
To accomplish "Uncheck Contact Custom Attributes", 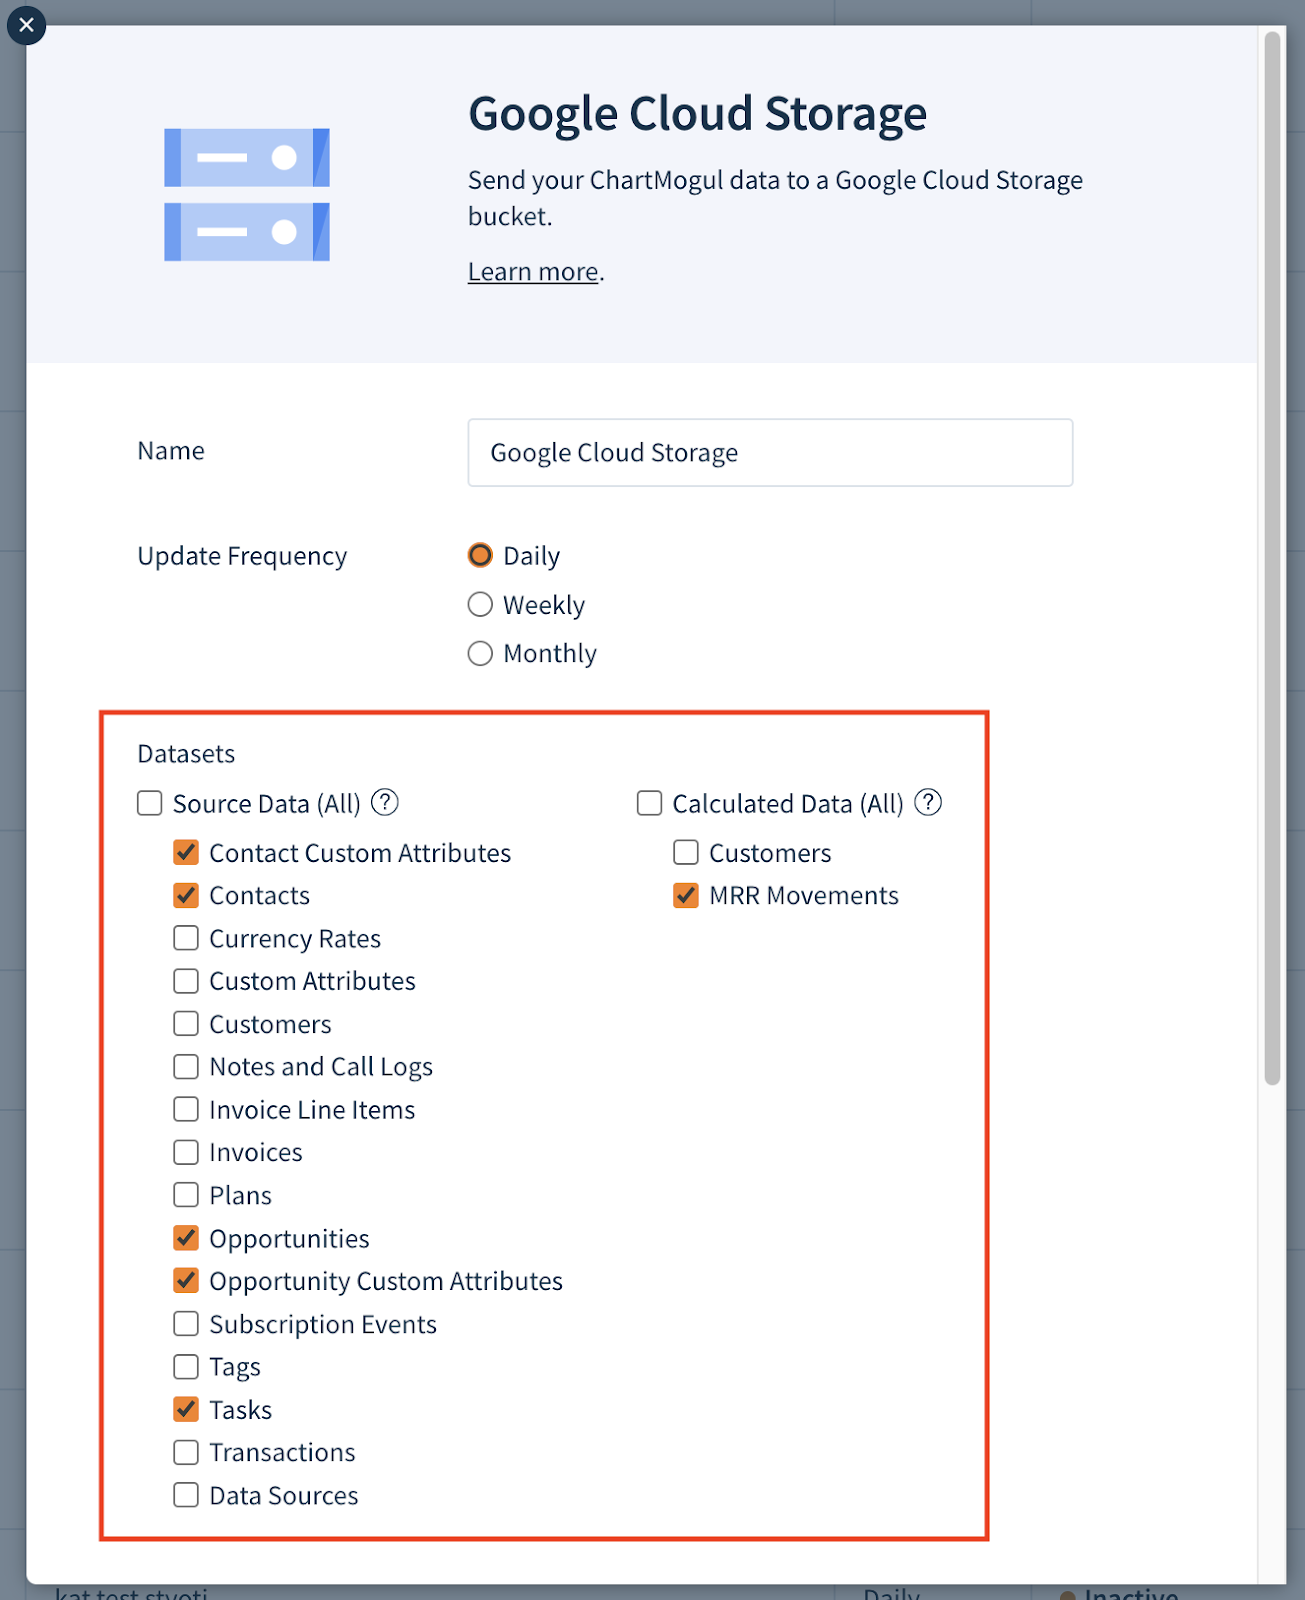I will [186, 852].
